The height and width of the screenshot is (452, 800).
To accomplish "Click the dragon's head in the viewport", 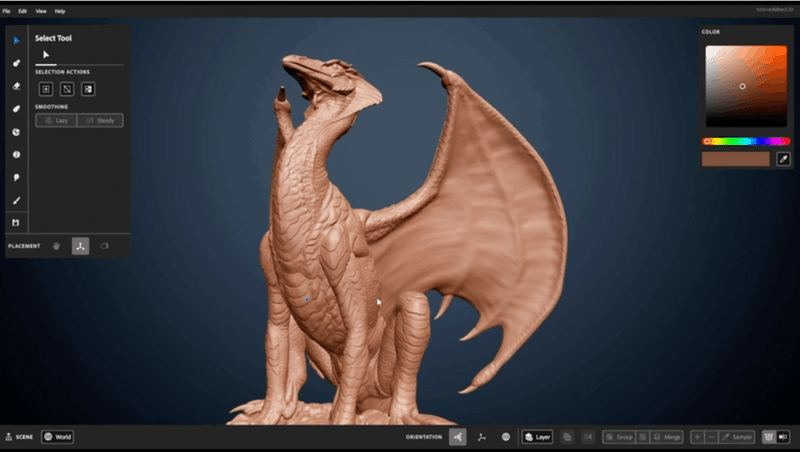I will (x=332, y=79).
